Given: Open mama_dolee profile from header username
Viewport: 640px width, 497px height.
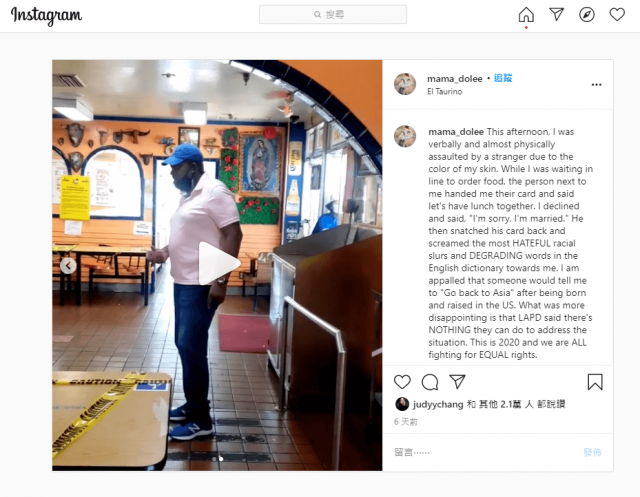Looking at the screenshot, I should tap(454, 78).
